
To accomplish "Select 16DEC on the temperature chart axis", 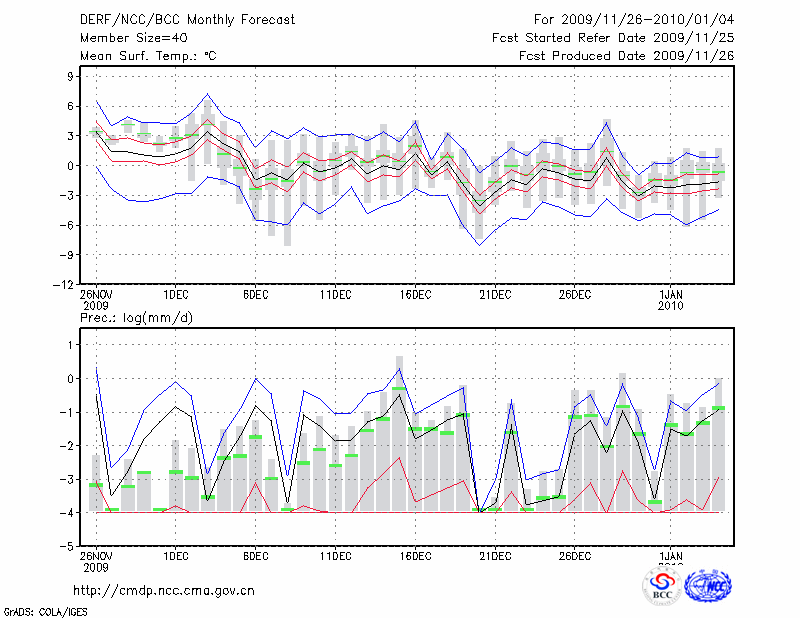I will 415,294.
